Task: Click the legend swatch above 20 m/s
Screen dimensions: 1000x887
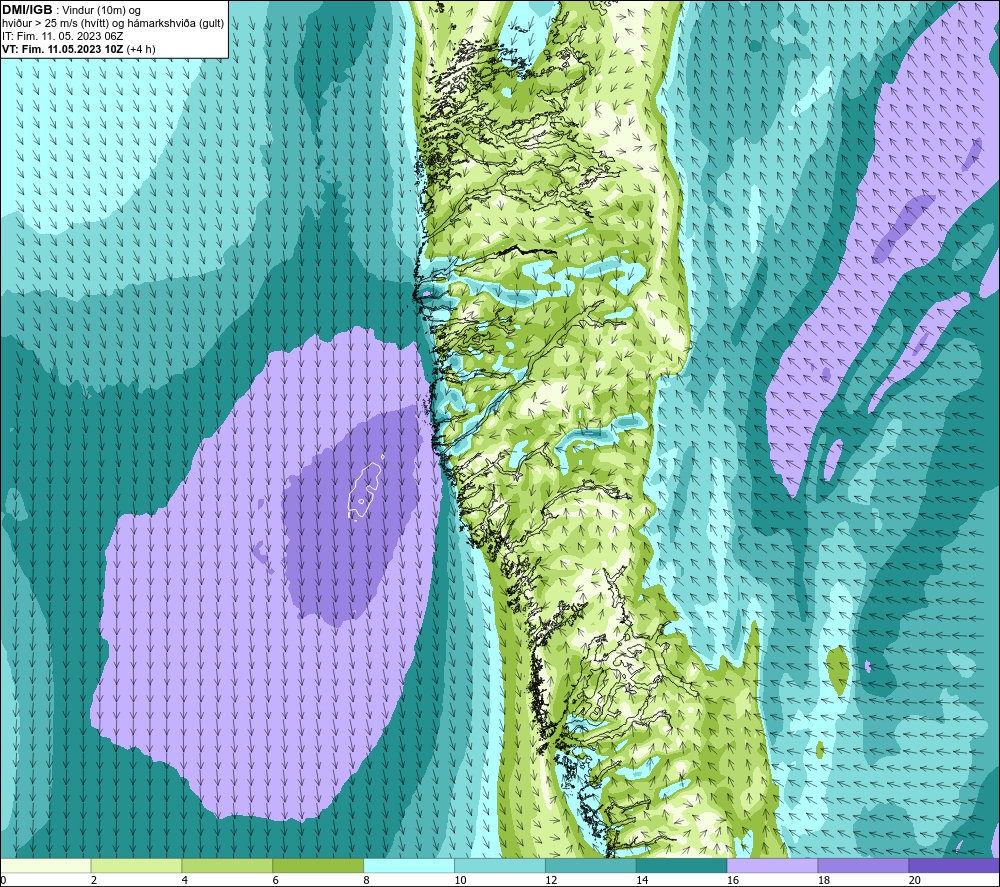Action: pos(954,865)
